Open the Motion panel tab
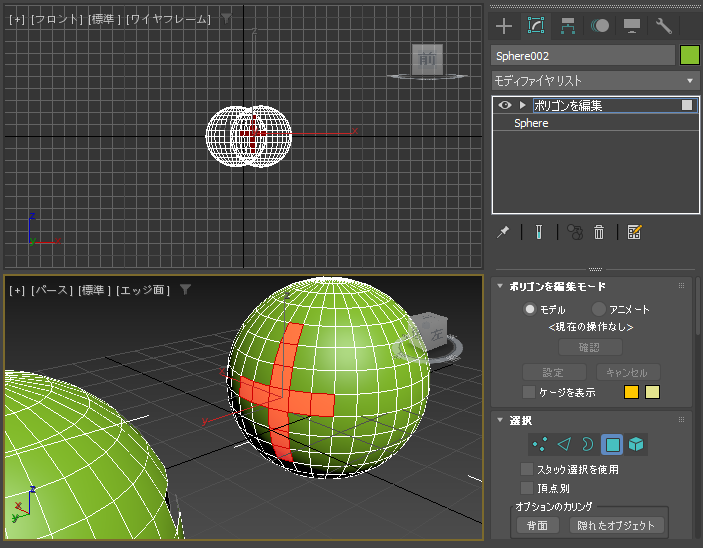The height and width of the screenshot is (548, 703). click(600, 26)
